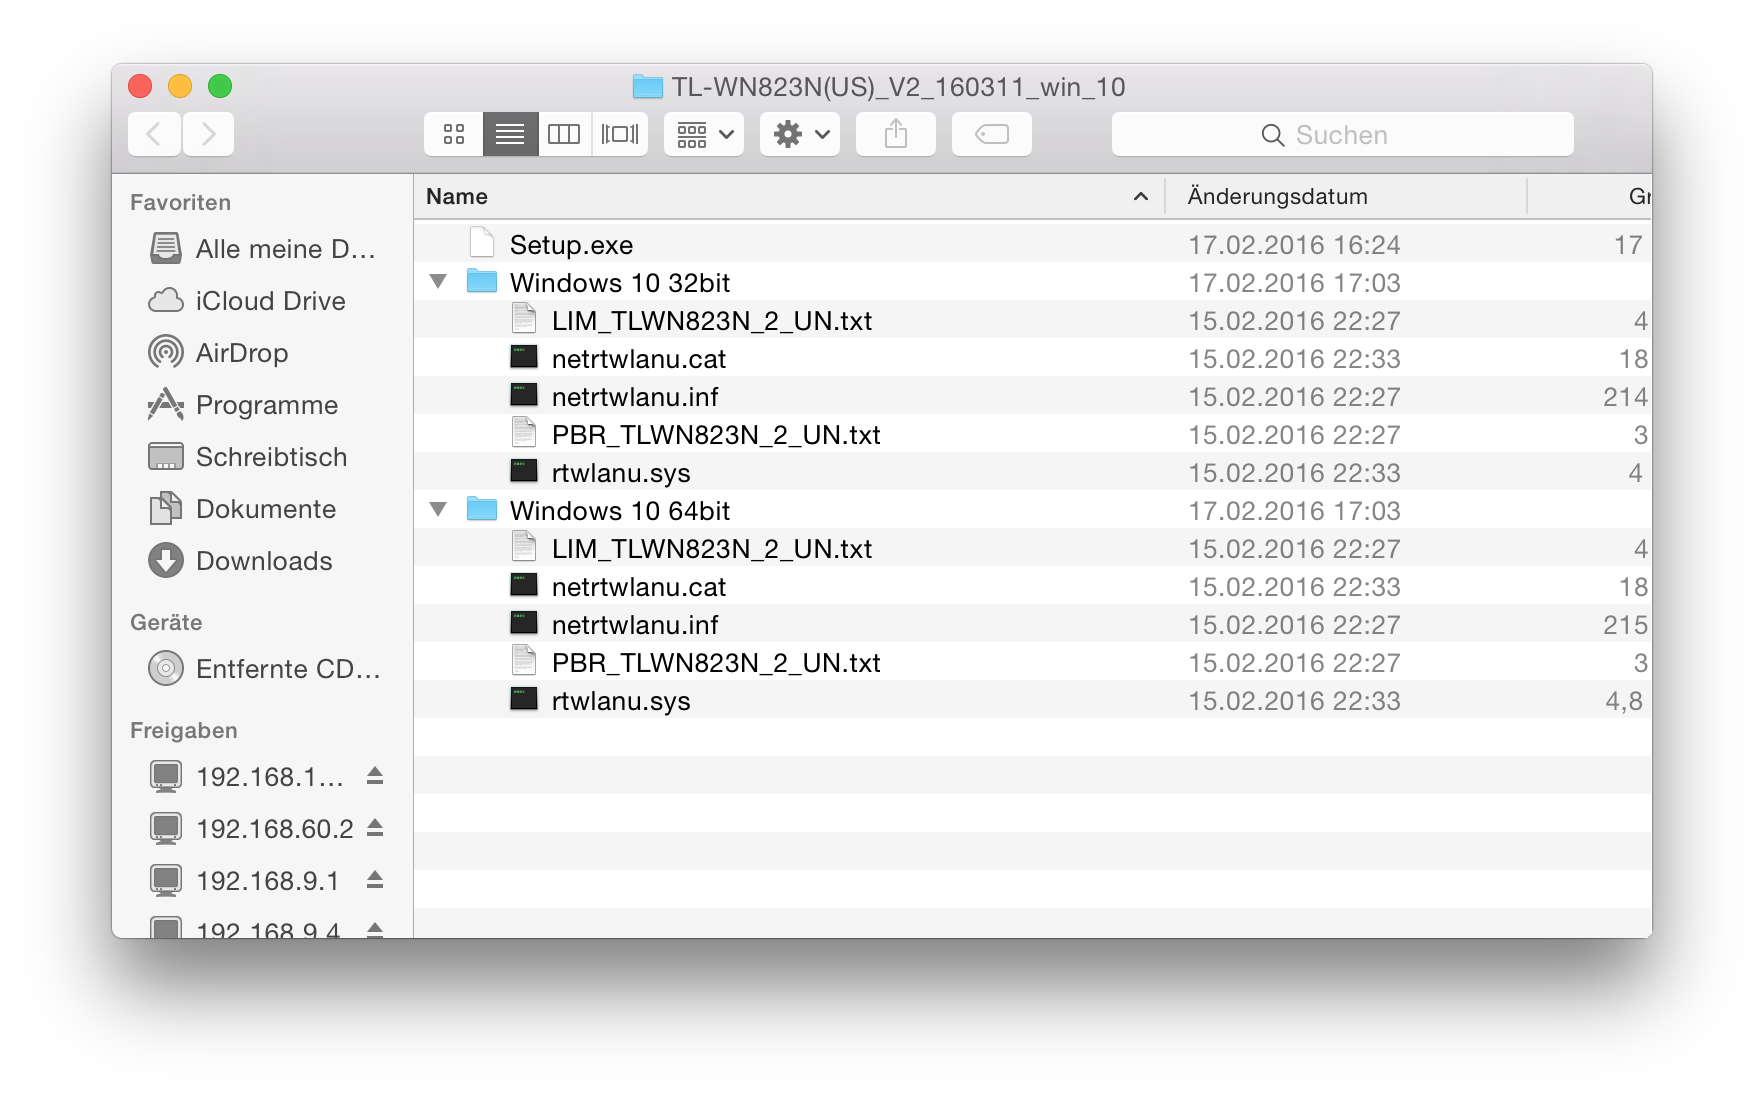
Task: Click the Setup.exe modification date 16:24
Action: [1294, 245]
